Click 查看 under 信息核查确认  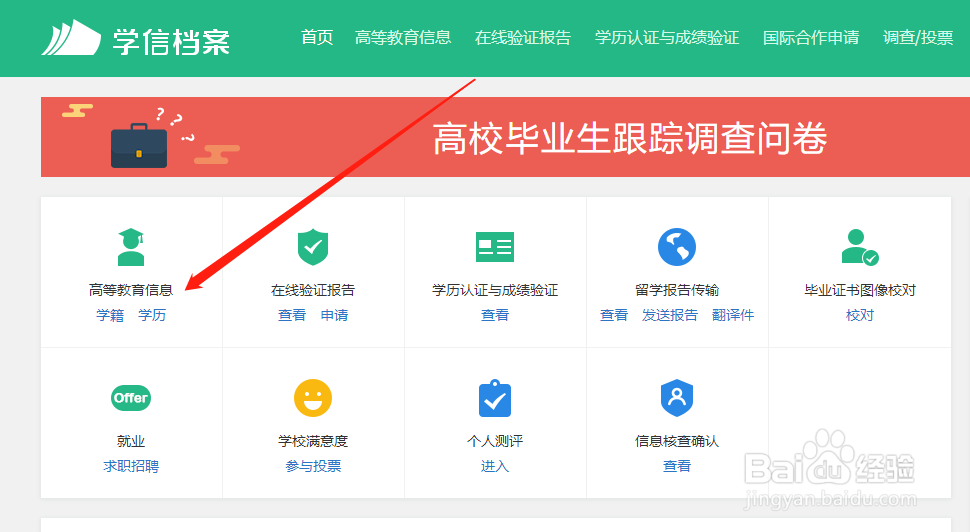[x=677, y=466]
